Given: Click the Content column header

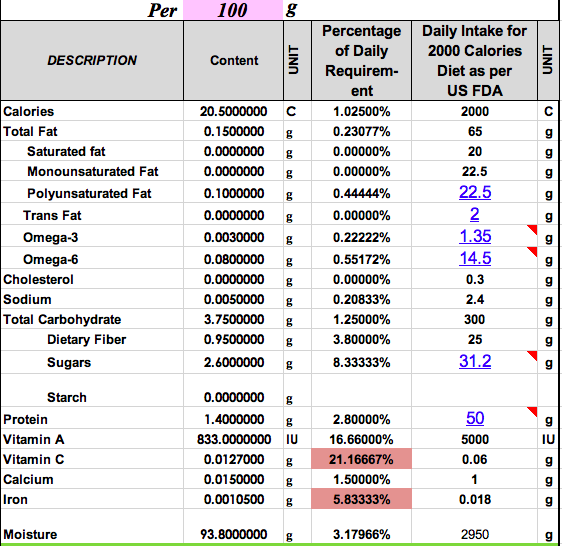Looking at the screenshot, I should tap(234, 61).
